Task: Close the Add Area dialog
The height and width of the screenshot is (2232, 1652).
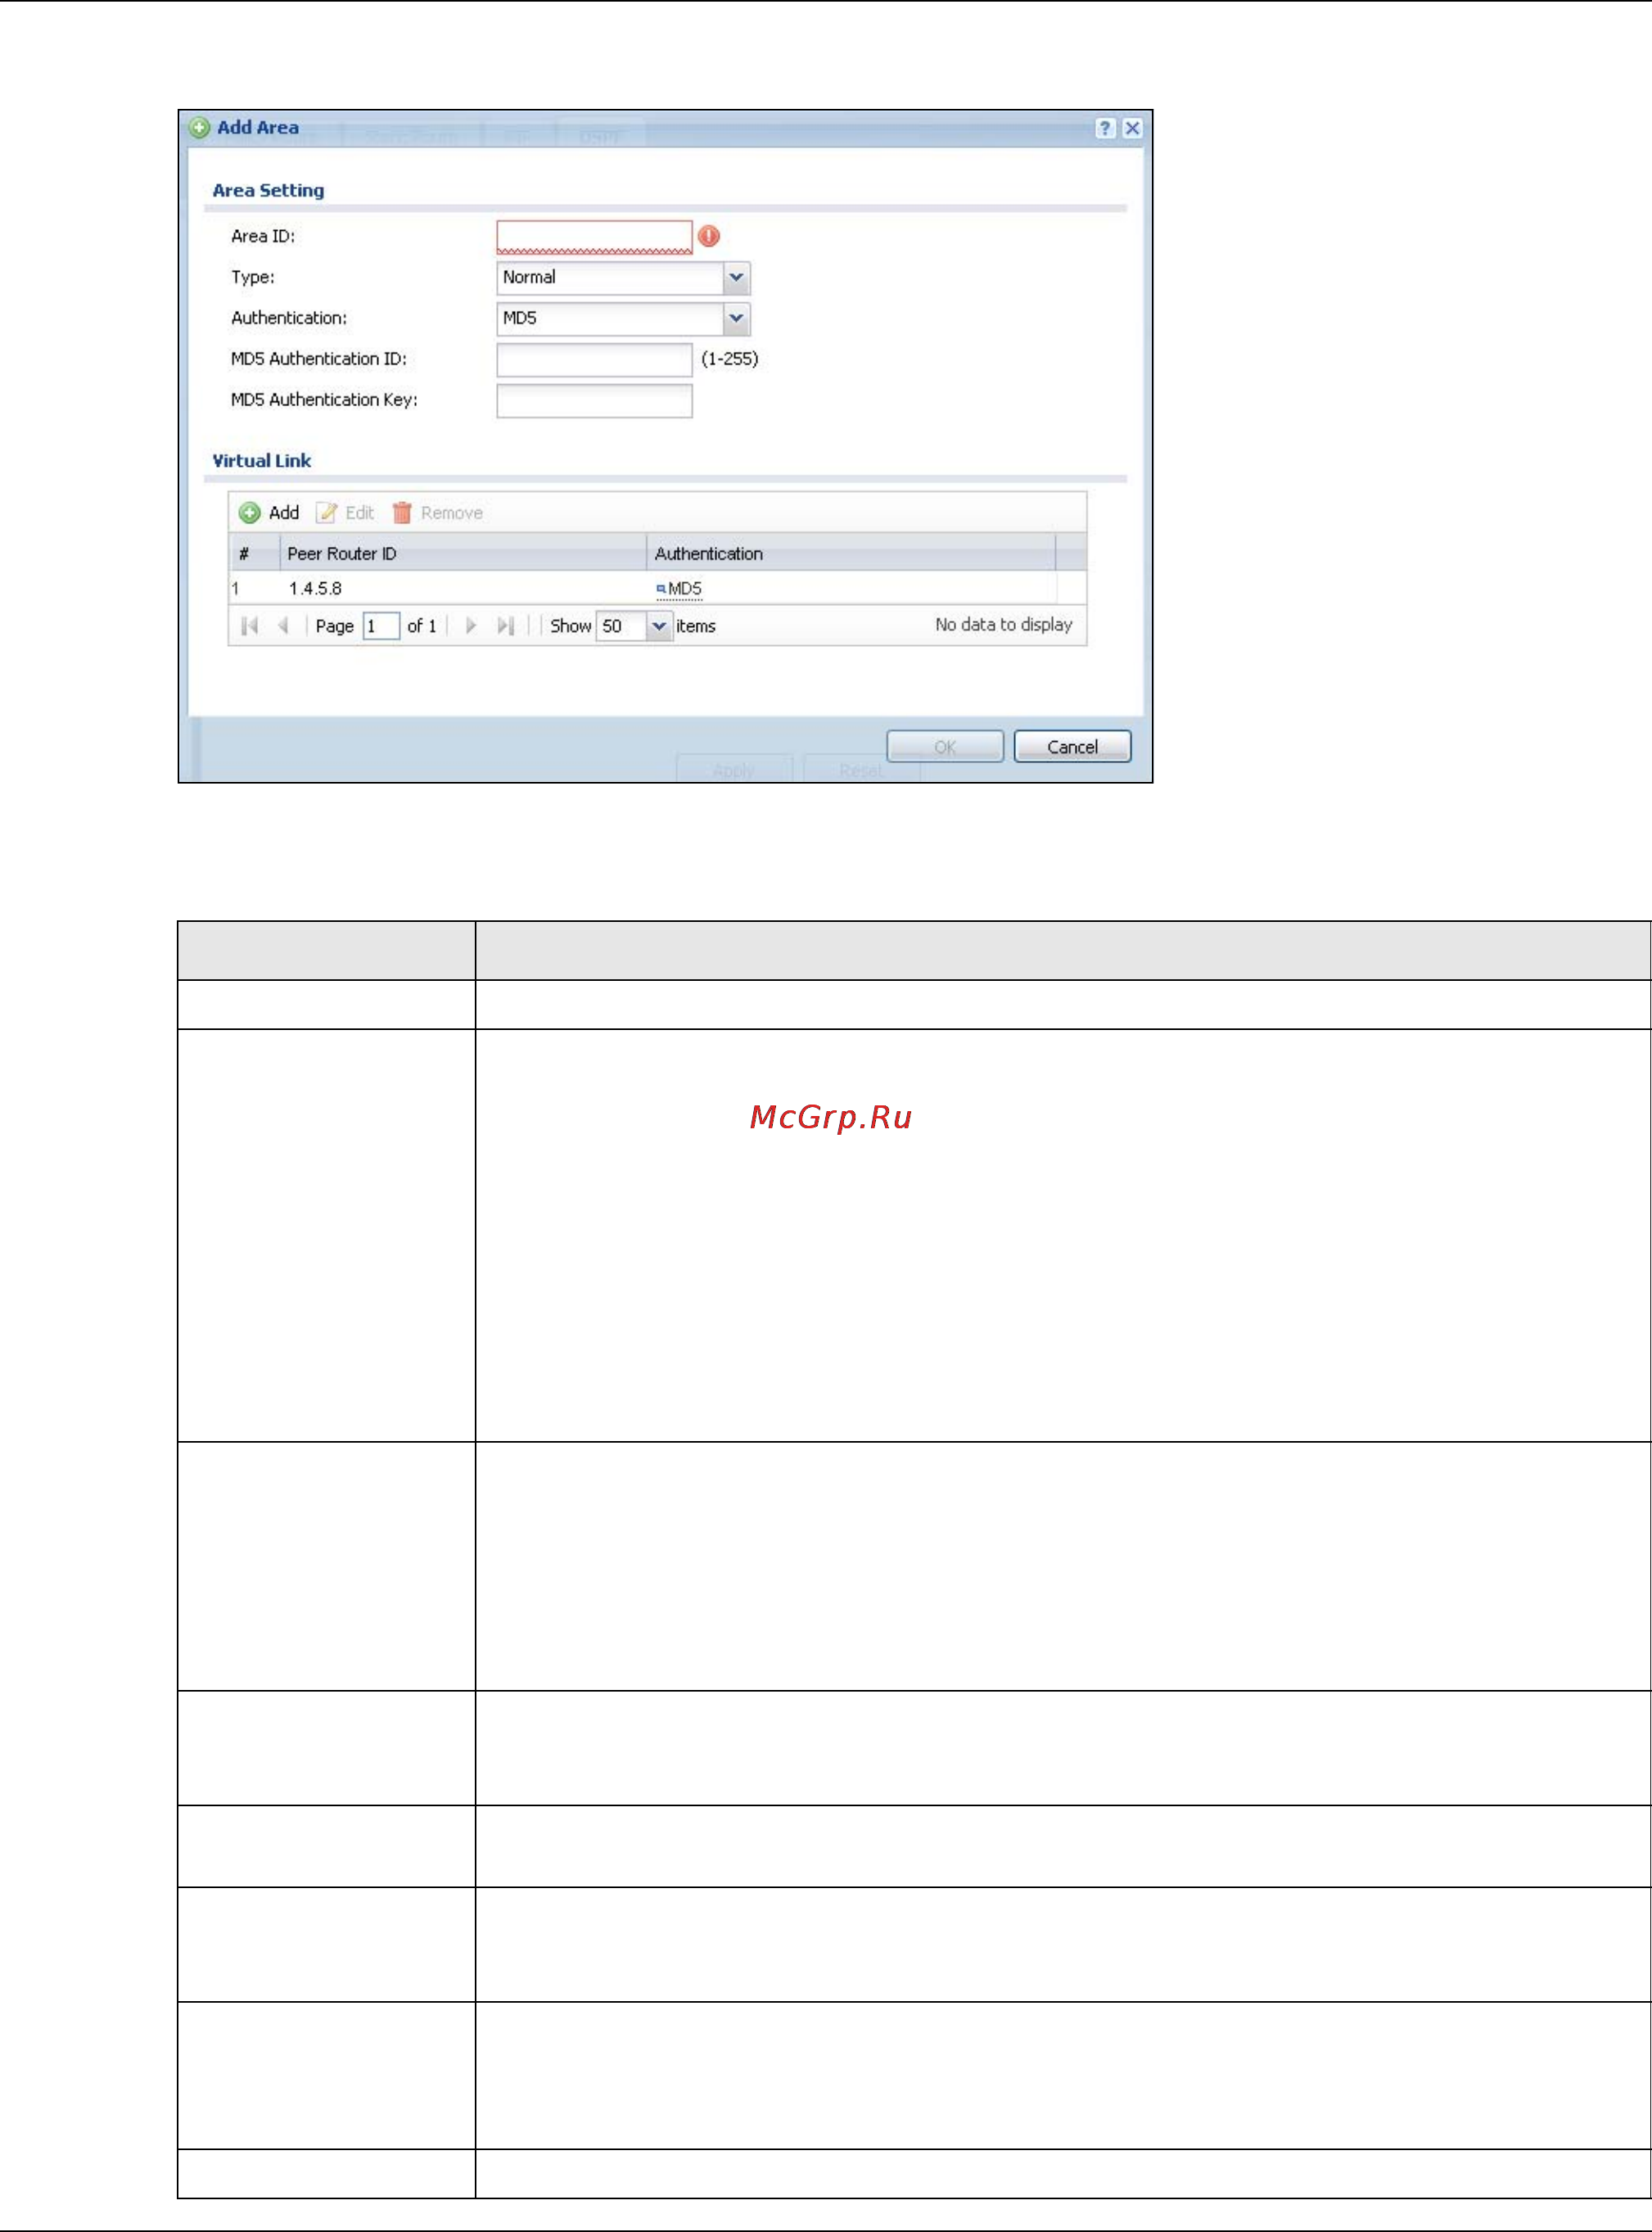Action: (x=1132, y=128)
